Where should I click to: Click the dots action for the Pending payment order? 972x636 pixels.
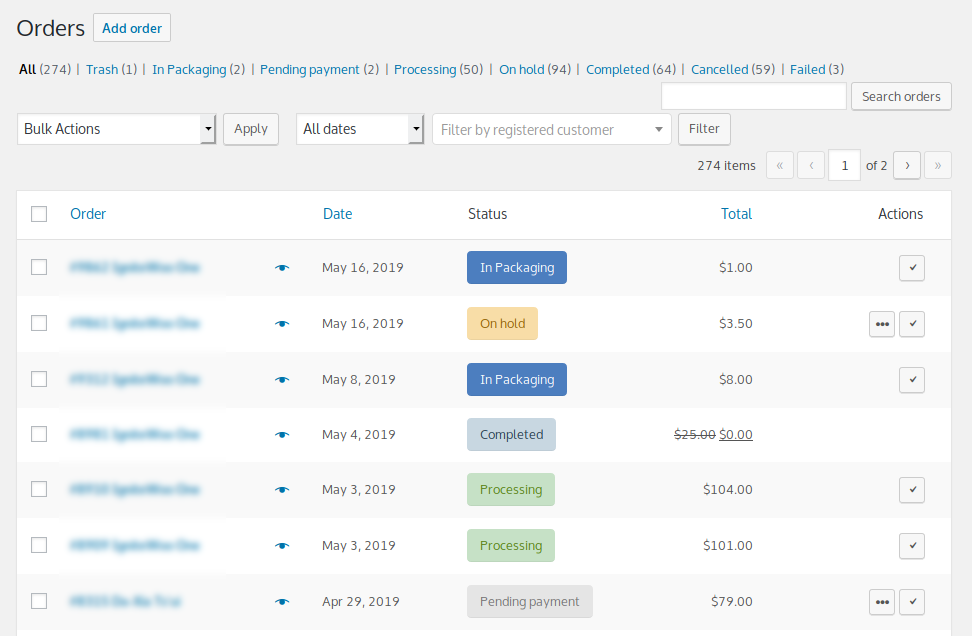[882, 601]
